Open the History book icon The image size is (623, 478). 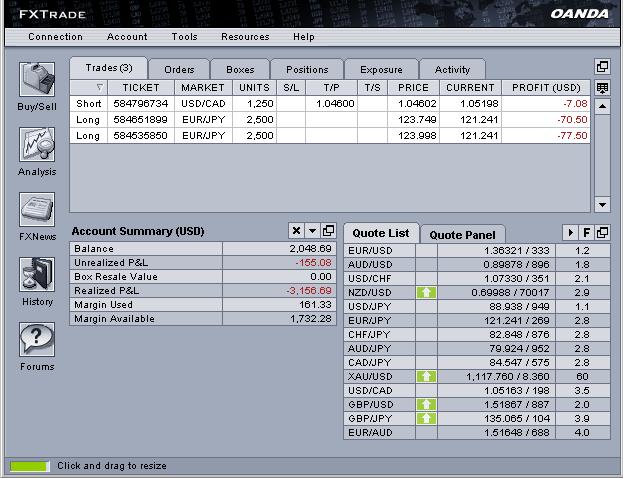(37, 274)
